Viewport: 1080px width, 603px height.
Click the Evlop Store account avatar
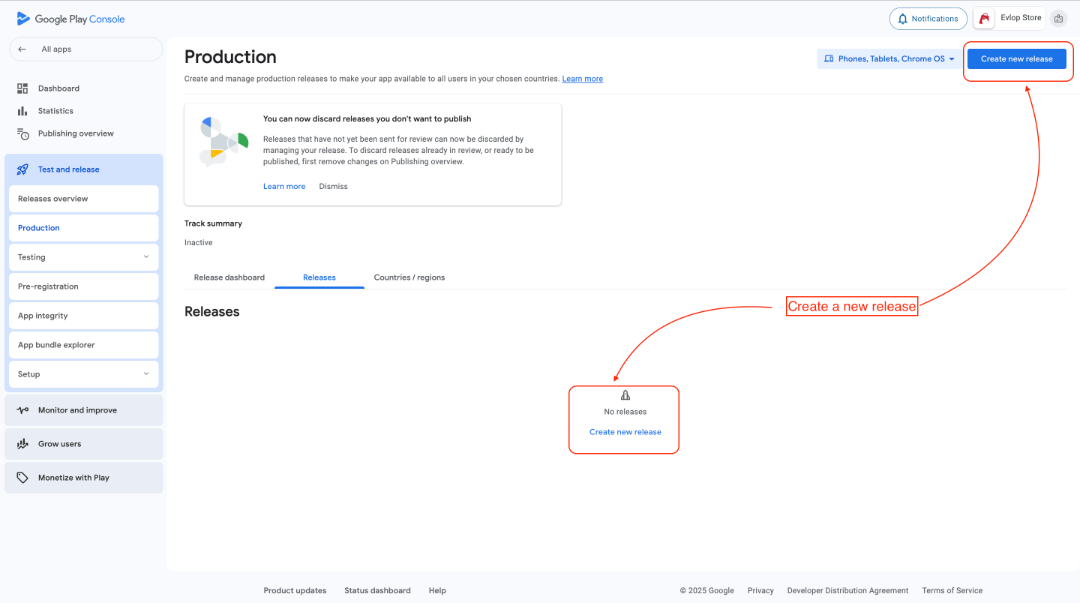coord(984,19)
